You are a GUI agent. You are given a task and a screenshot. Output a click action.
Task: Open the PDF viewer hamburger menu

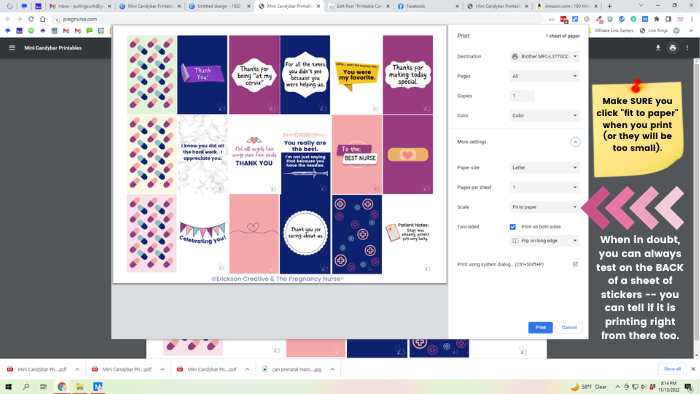(12, 48)
